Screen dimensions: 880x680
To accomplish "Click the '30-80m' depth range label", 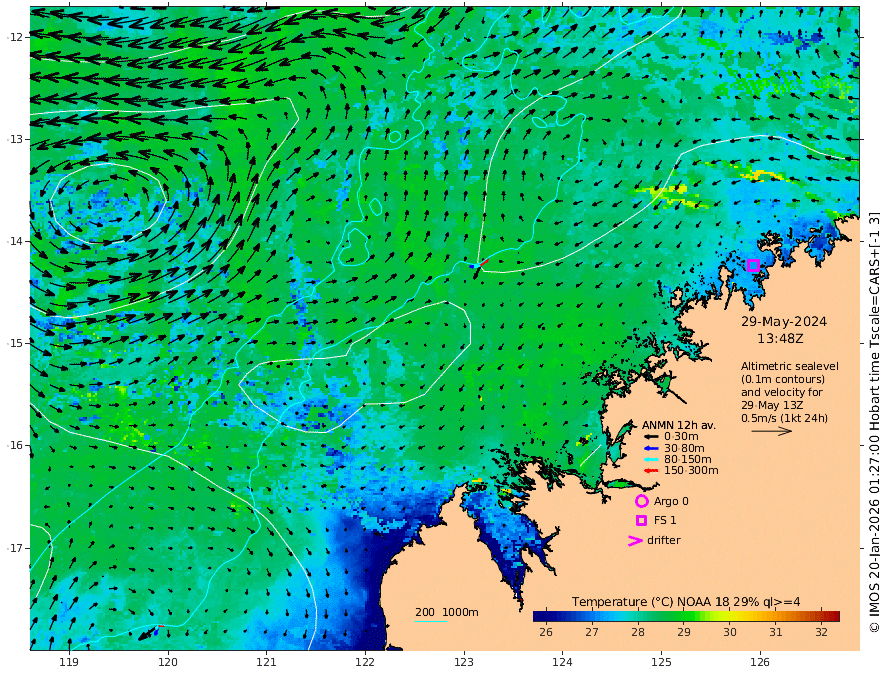I will coord(684,448).
